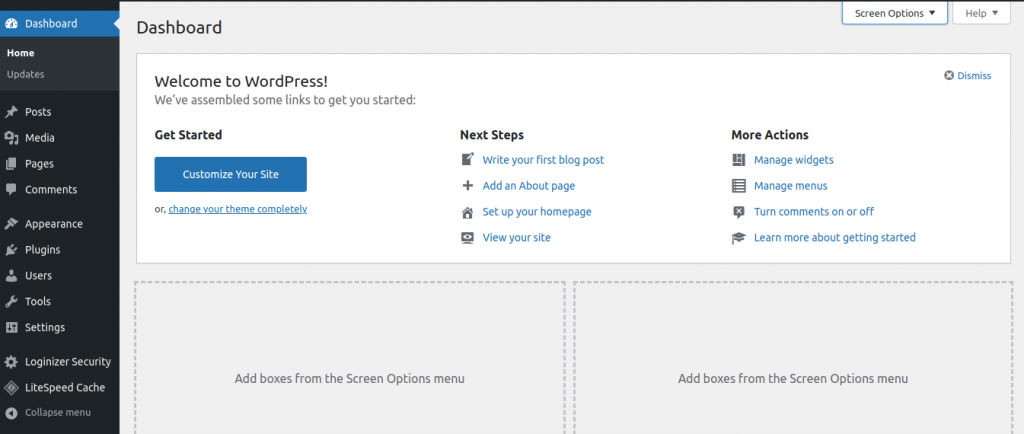Click the menu list icon beside Manage menus
Viewport: 1024px width, 434px height.
[739, 186]
